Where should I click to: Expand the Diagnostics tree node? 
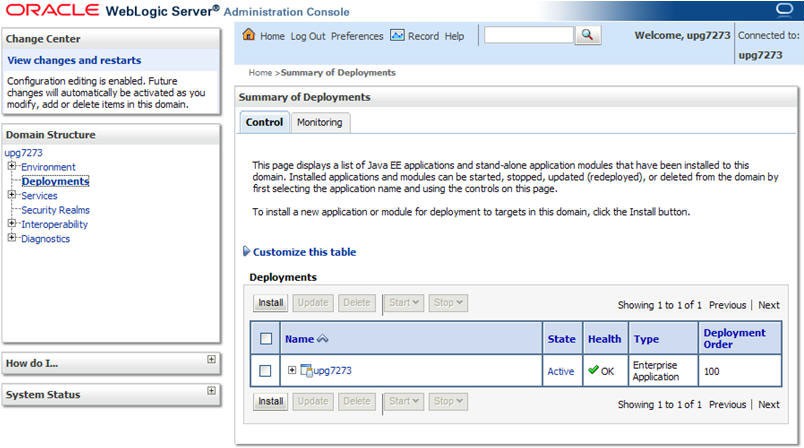pos(12,237)
